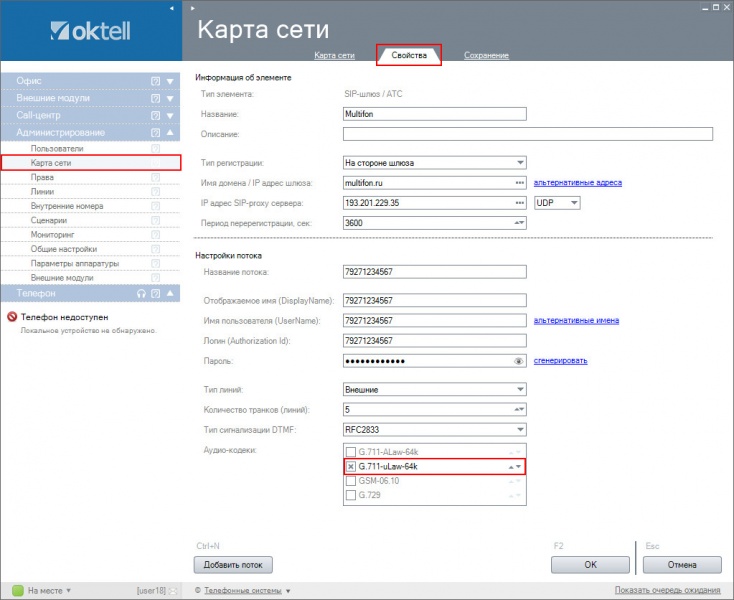The image size is (734, 600).
Task: Show password with the eye icon
Action: click(518, 361)
